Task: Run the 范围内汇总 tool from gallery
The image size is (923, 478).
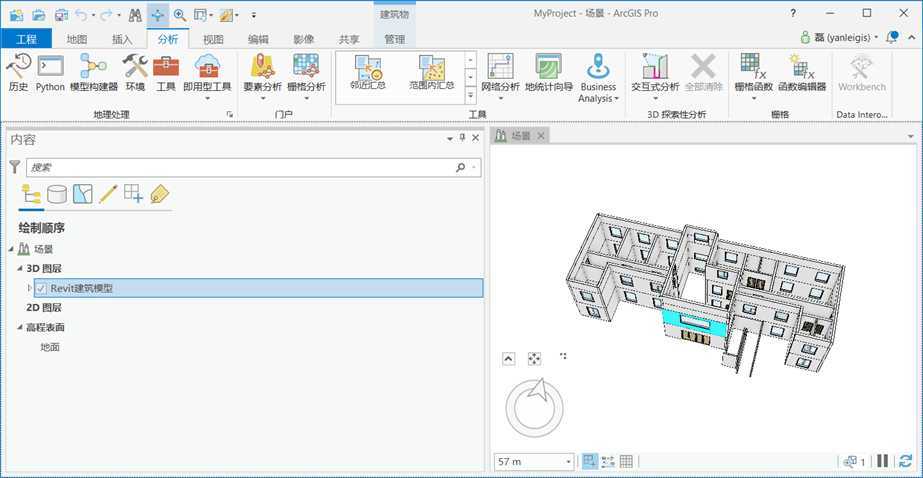Action: (x=431, y=73)
